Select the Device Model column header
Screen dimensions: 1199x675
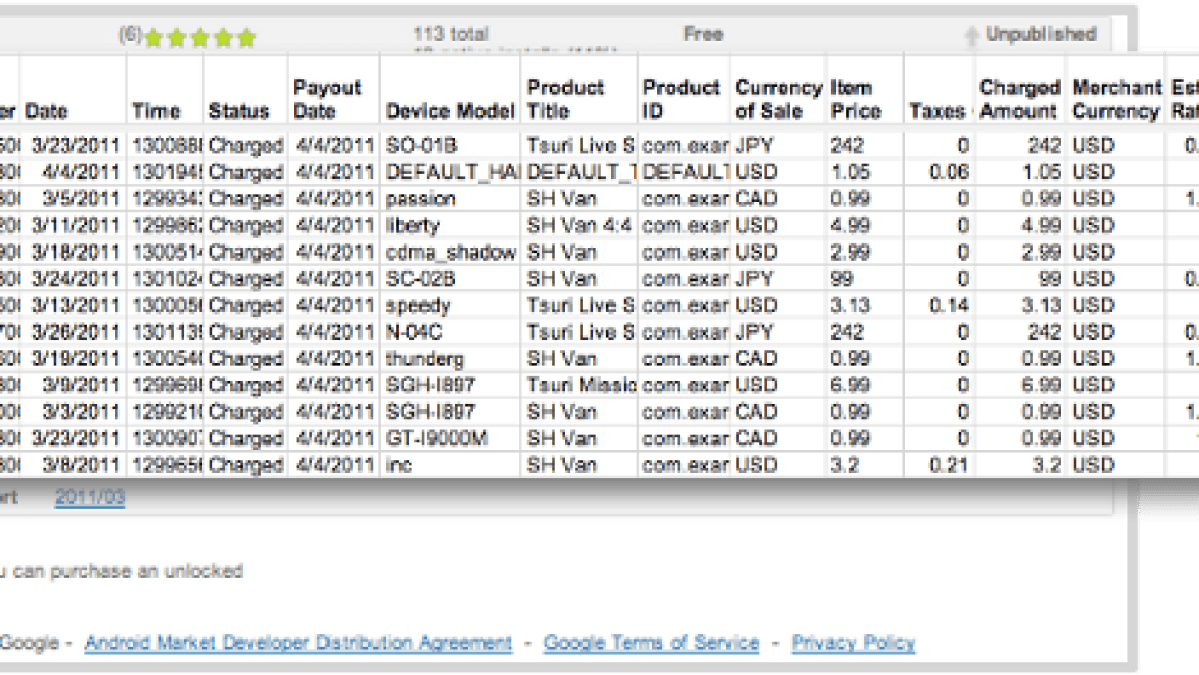tap(450, 111)
